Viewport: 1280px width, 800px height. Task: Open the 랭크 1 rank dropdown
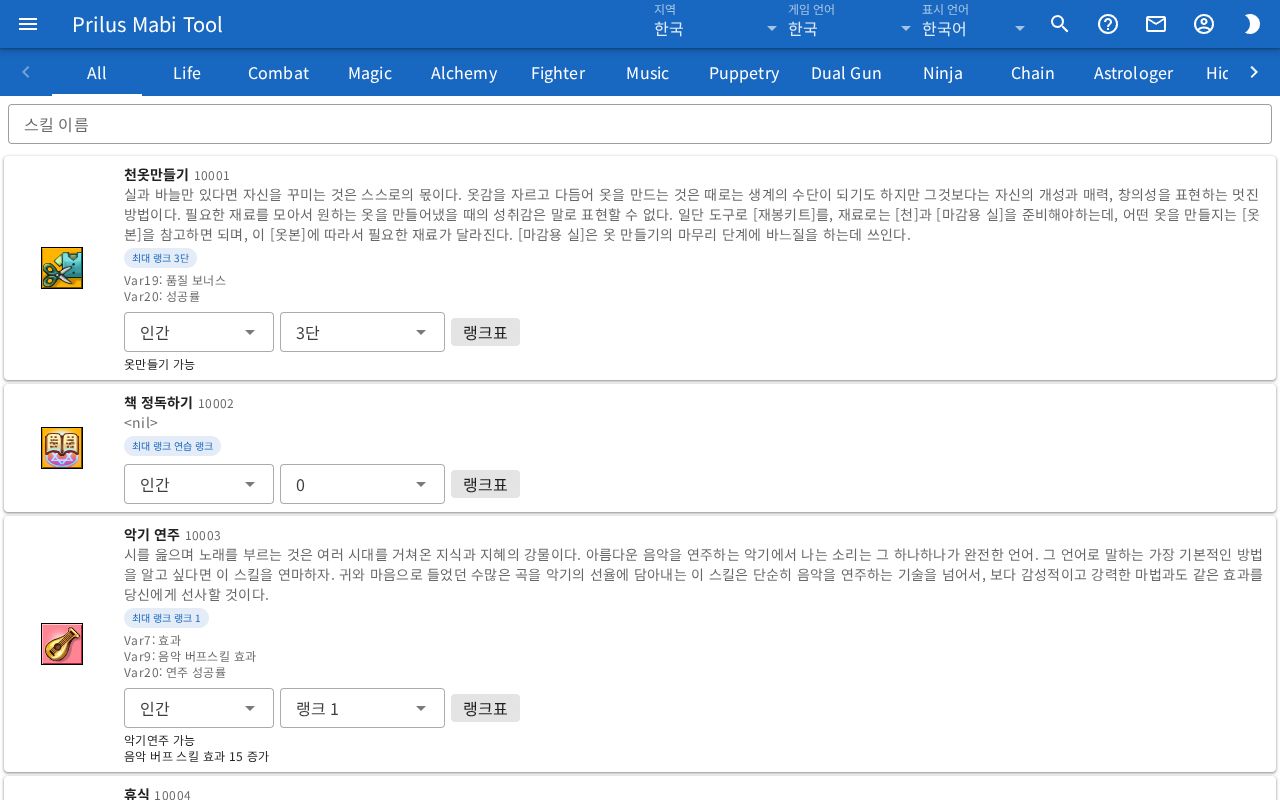[362, 708]
